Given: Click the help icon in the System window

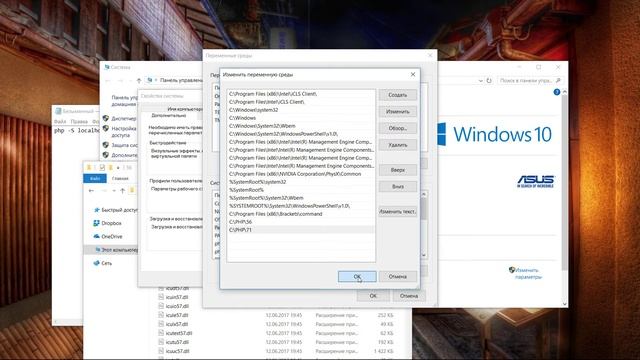Looking at the screenshot, I should 556,92.
